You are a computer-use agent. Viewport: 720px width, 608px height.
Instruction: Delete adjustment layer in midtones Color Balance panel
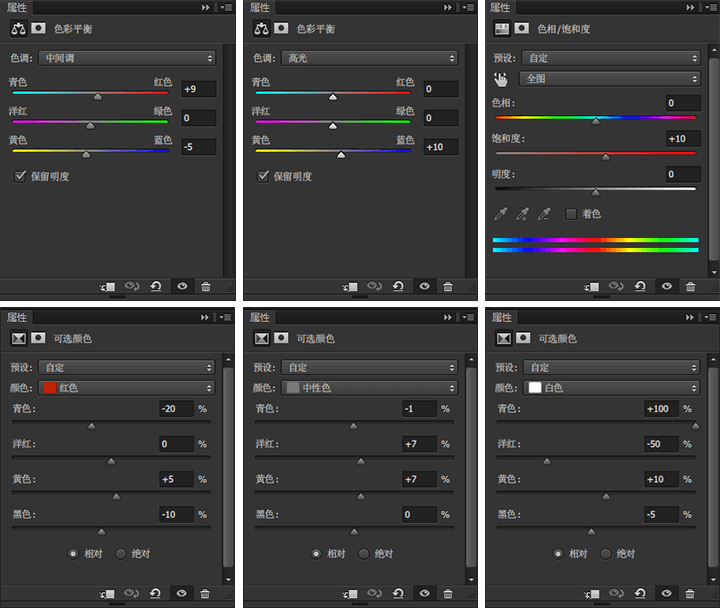[x=206, y=287]
